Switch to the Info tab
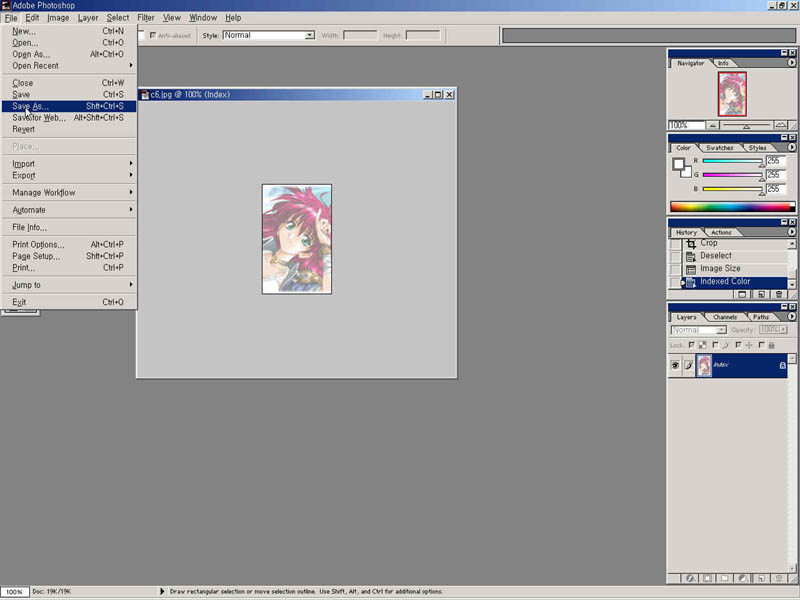 click(x=723, y=63)
